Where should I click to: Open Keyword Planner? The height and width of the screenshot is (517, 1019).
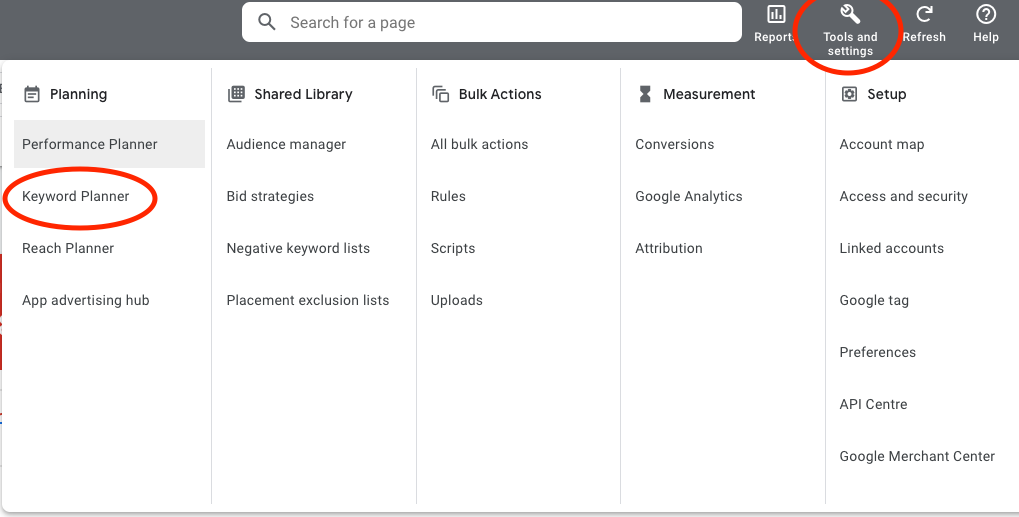tap(76, 196)
